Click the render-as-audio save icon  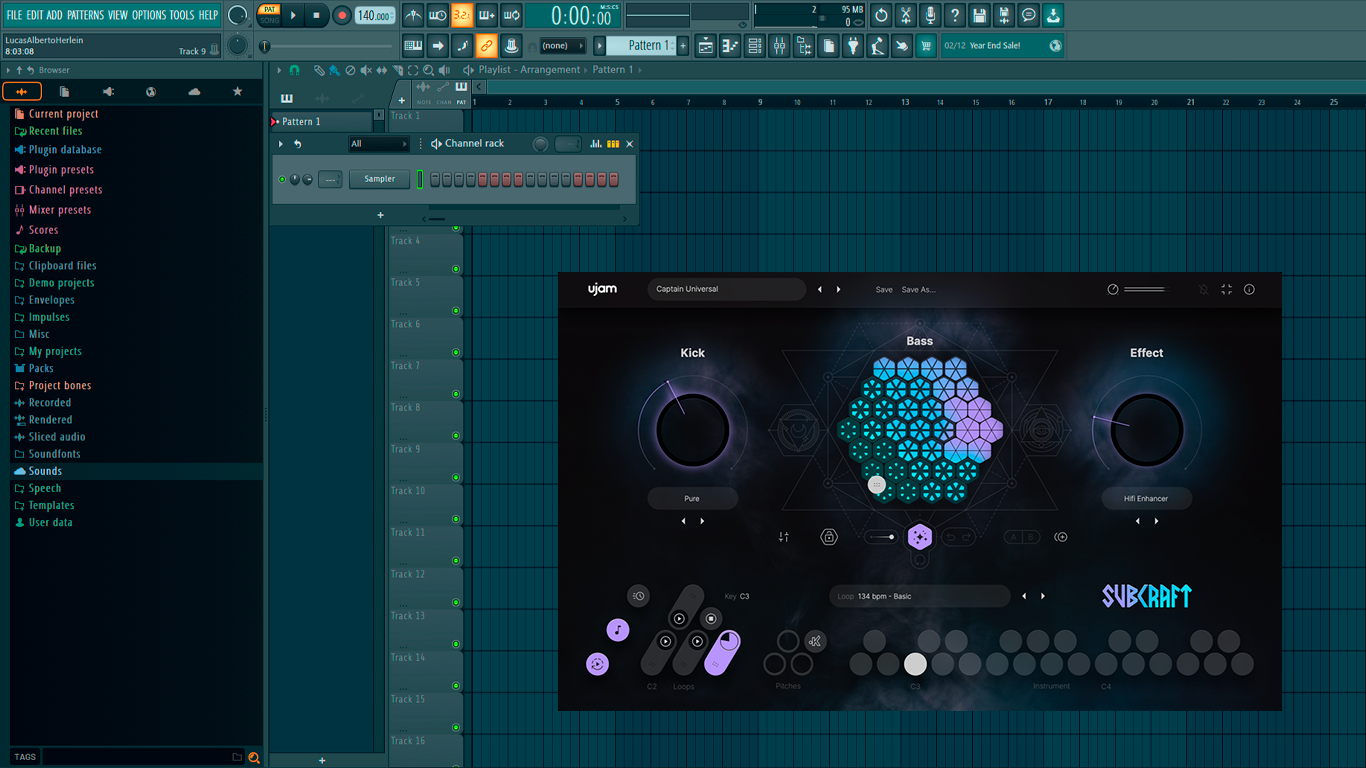pyautogui.click(x=1004, y=16)
